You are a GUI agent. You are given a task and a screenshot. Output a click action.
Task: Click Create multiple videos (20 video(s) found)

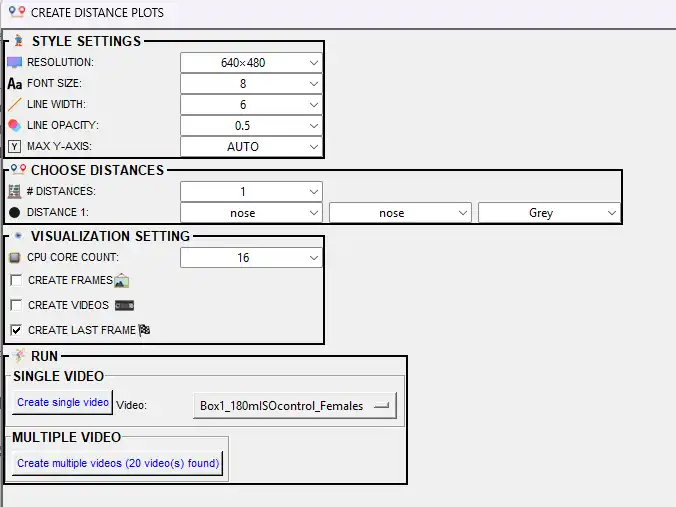[x=118, y=463]
